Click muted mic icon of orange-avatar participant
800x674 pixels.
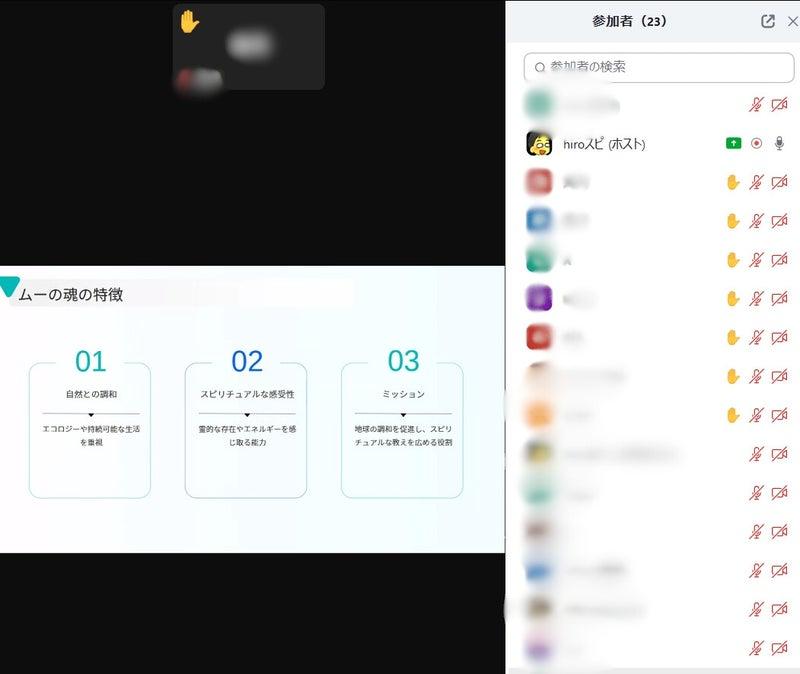click(x=757, y=415)
